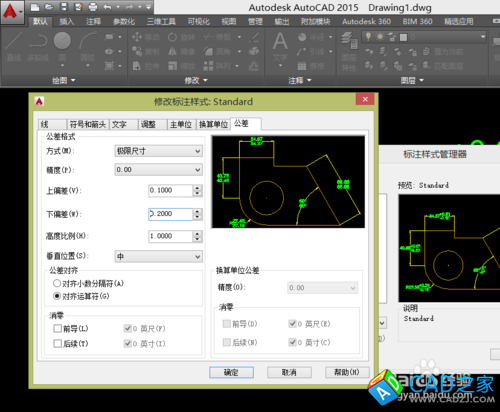This screenshot has width=500, height=412.
Task: Open the AutoCAD application menu
Action: pyautogui.click(x=12, y=12)
